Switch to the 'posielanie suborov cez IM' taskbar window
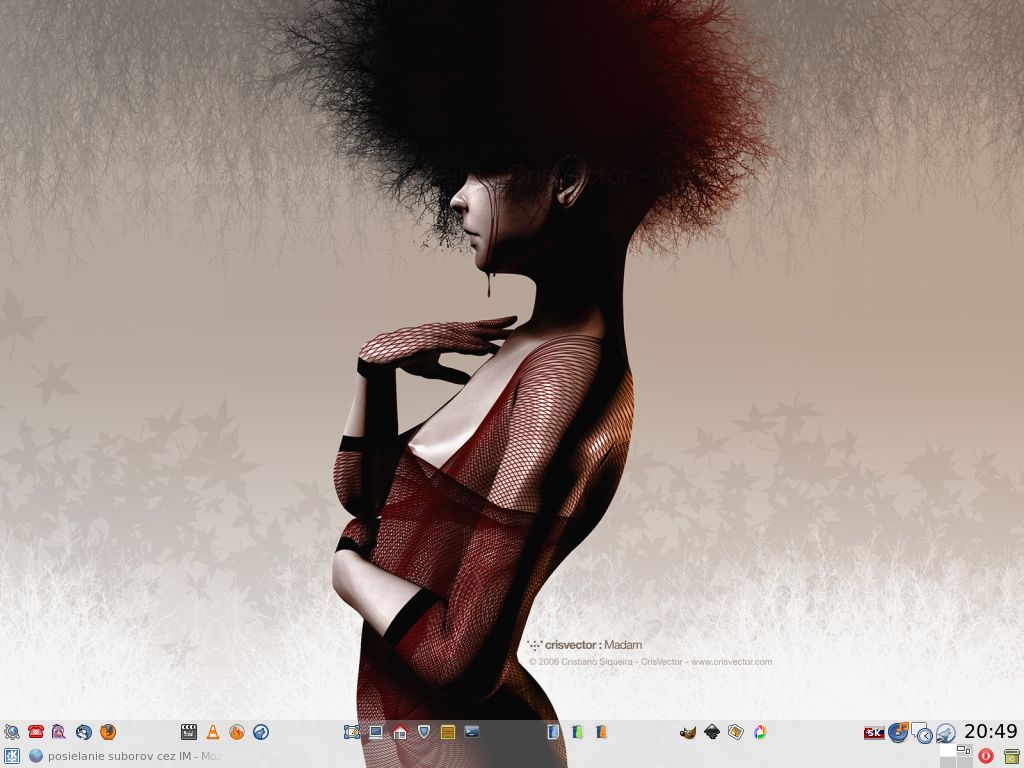 [125, 756]
